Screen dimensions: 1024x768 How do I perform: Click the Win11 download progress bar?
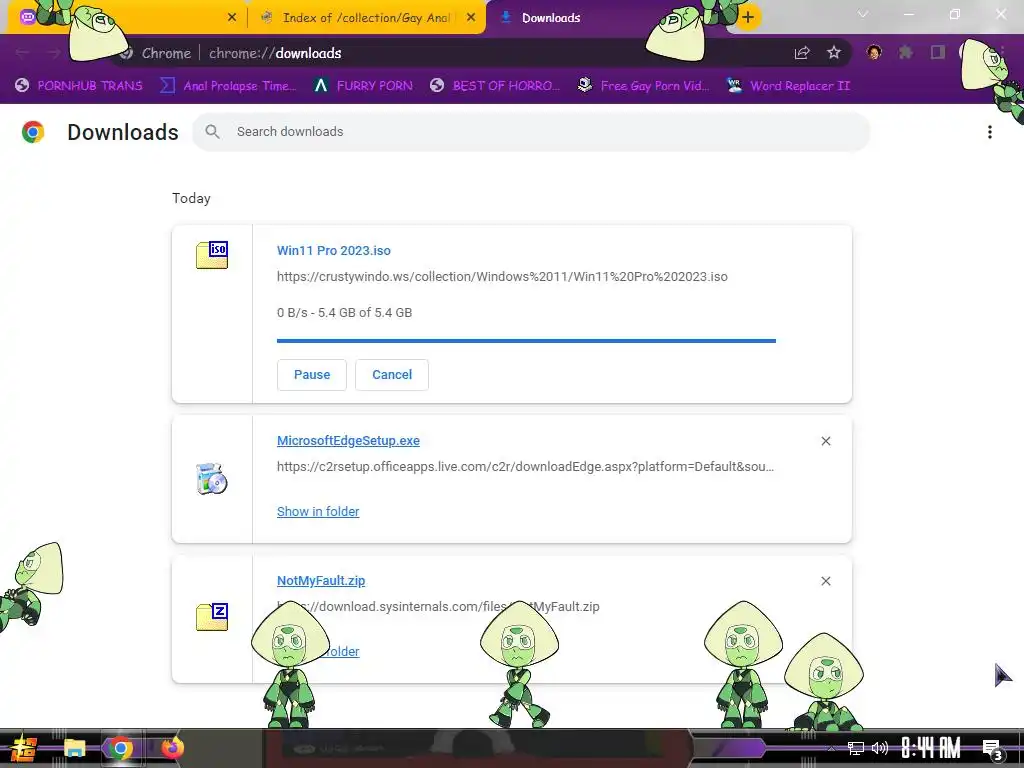(x=526, y=341)
